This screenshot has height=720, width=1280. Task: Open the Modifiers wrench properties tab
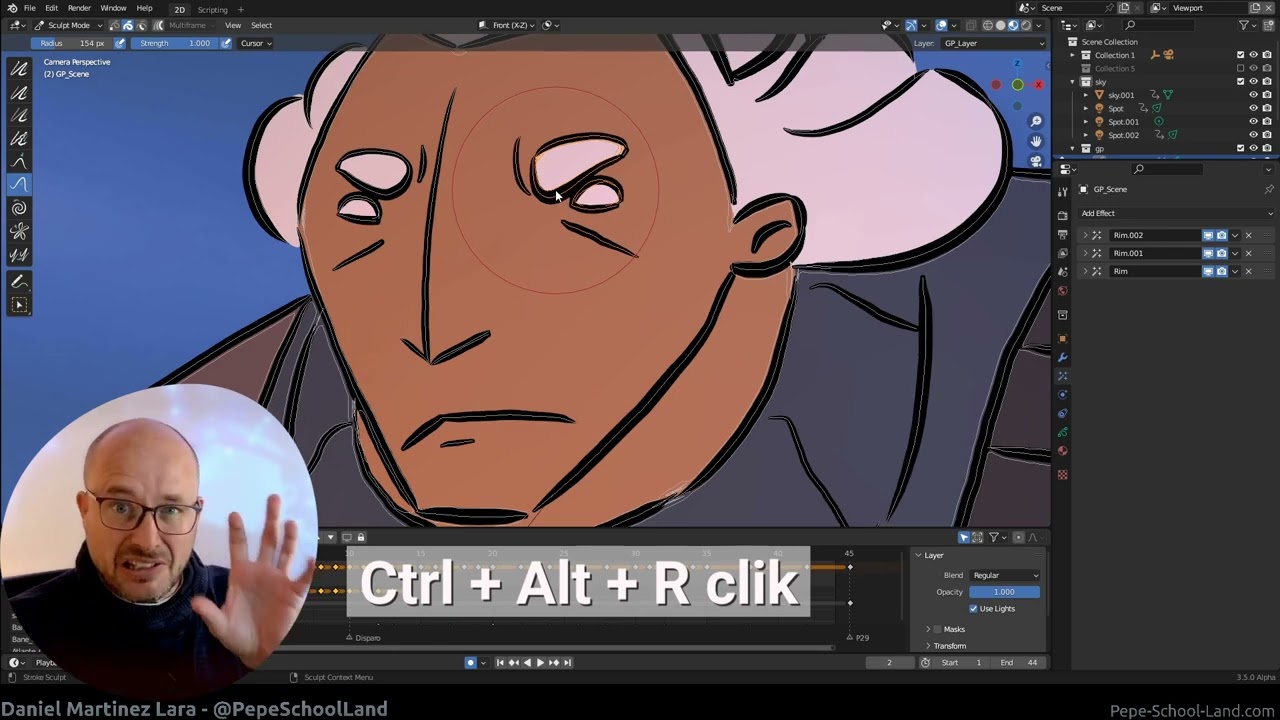pos(1062,357)
